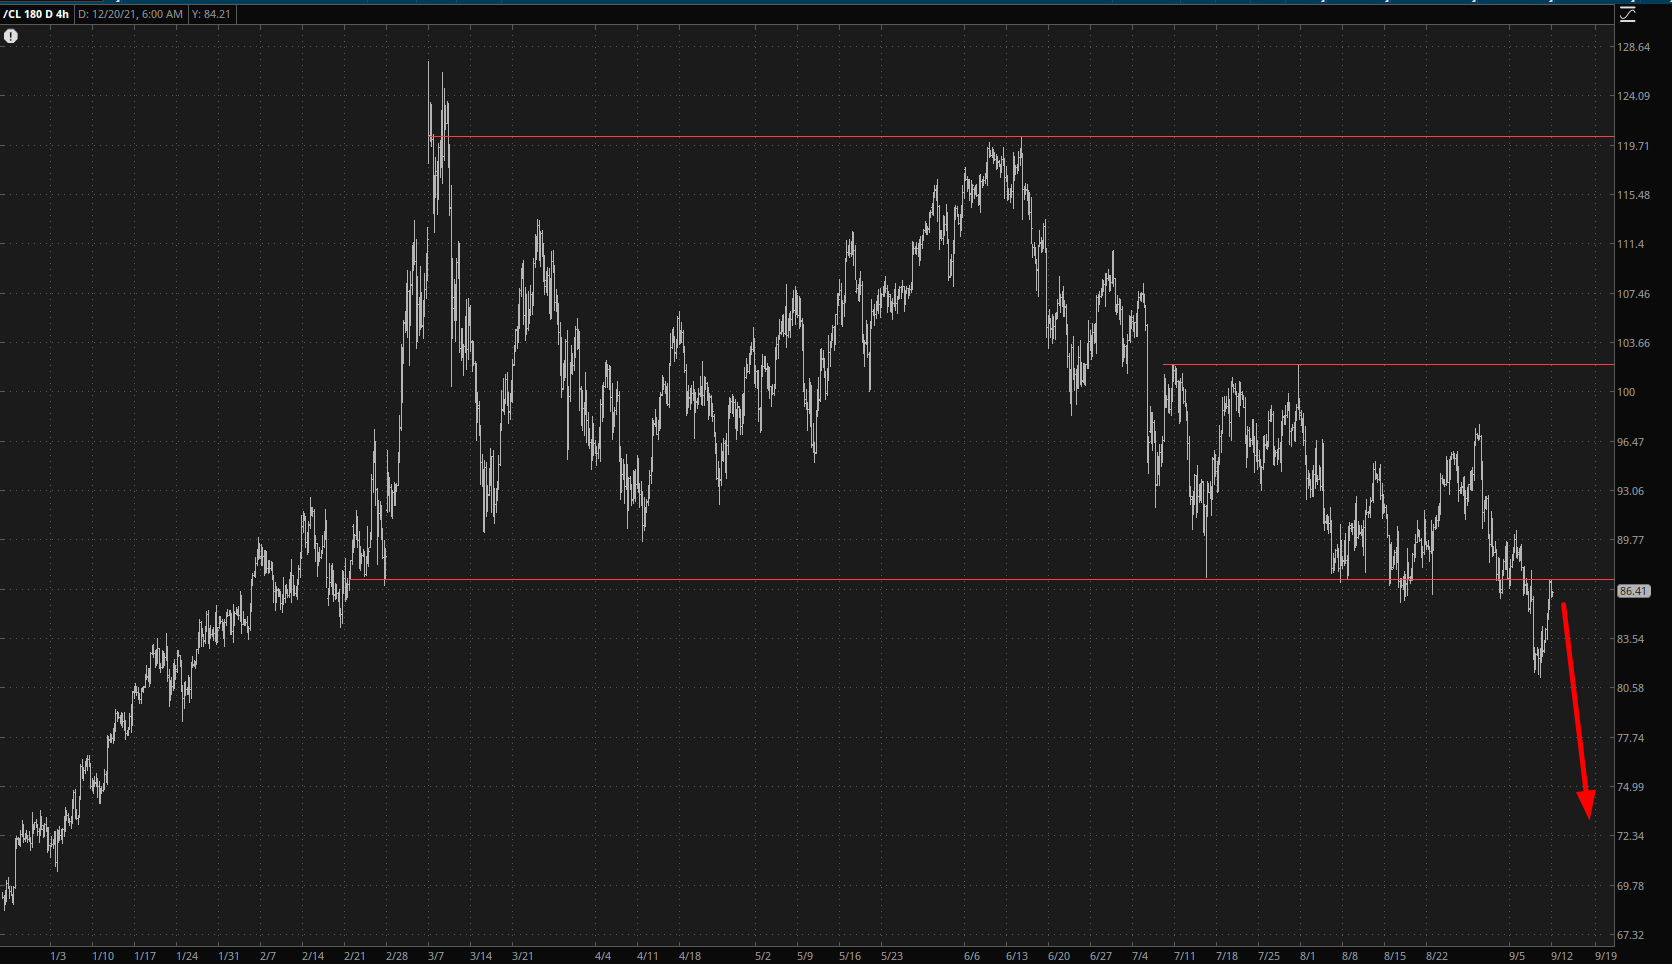
Task: Click the 103.66 price axis label
Action: (1633, 343)
